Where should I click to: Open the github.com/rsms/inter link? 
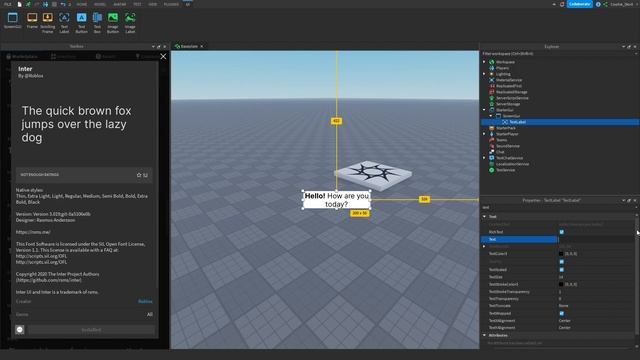click(x=49, y=280)
